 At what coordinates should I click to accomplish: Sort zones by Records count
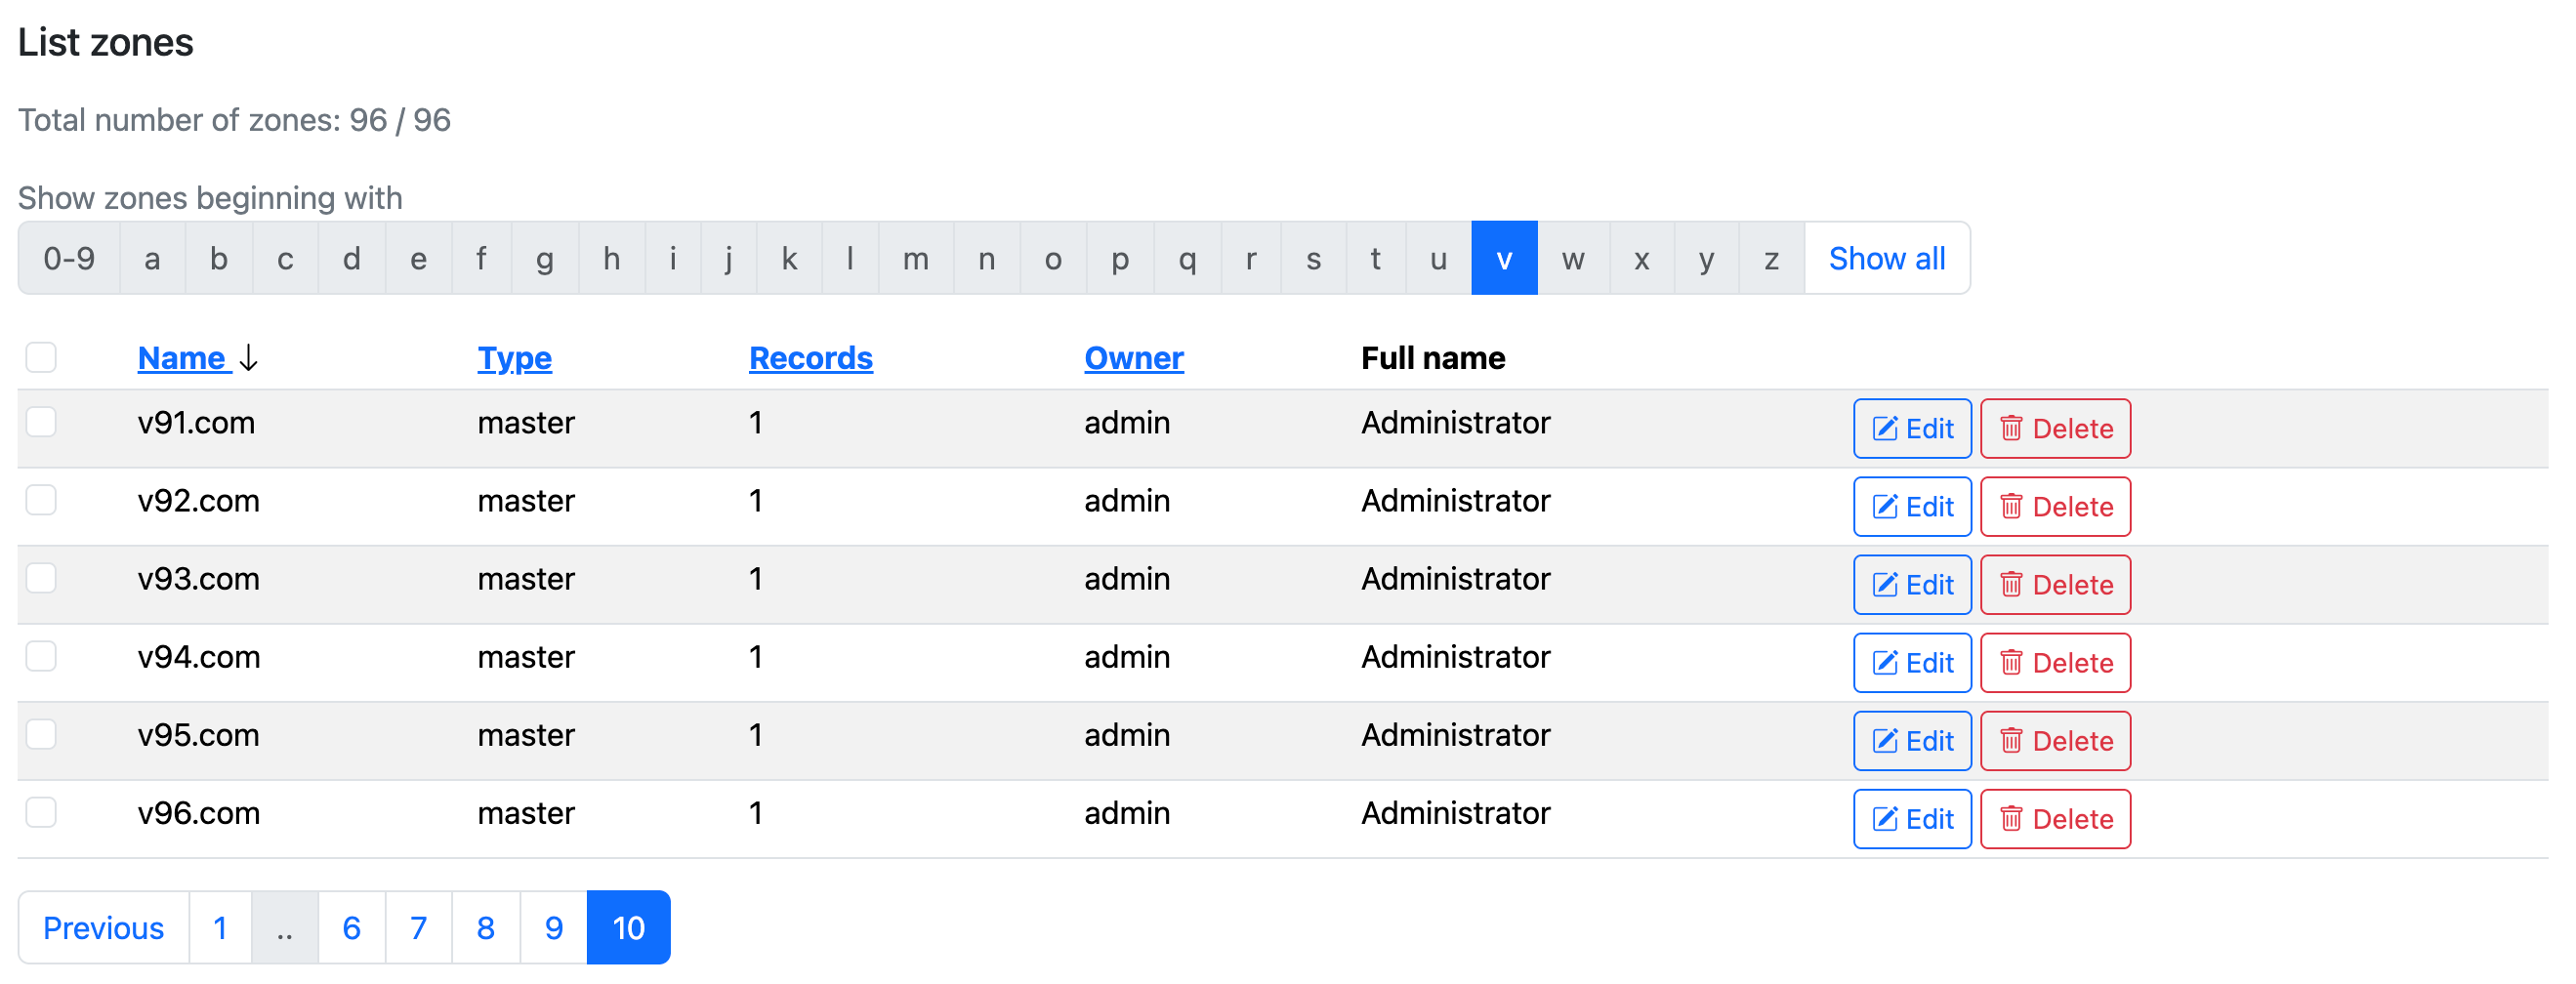[x=810, y=358]
